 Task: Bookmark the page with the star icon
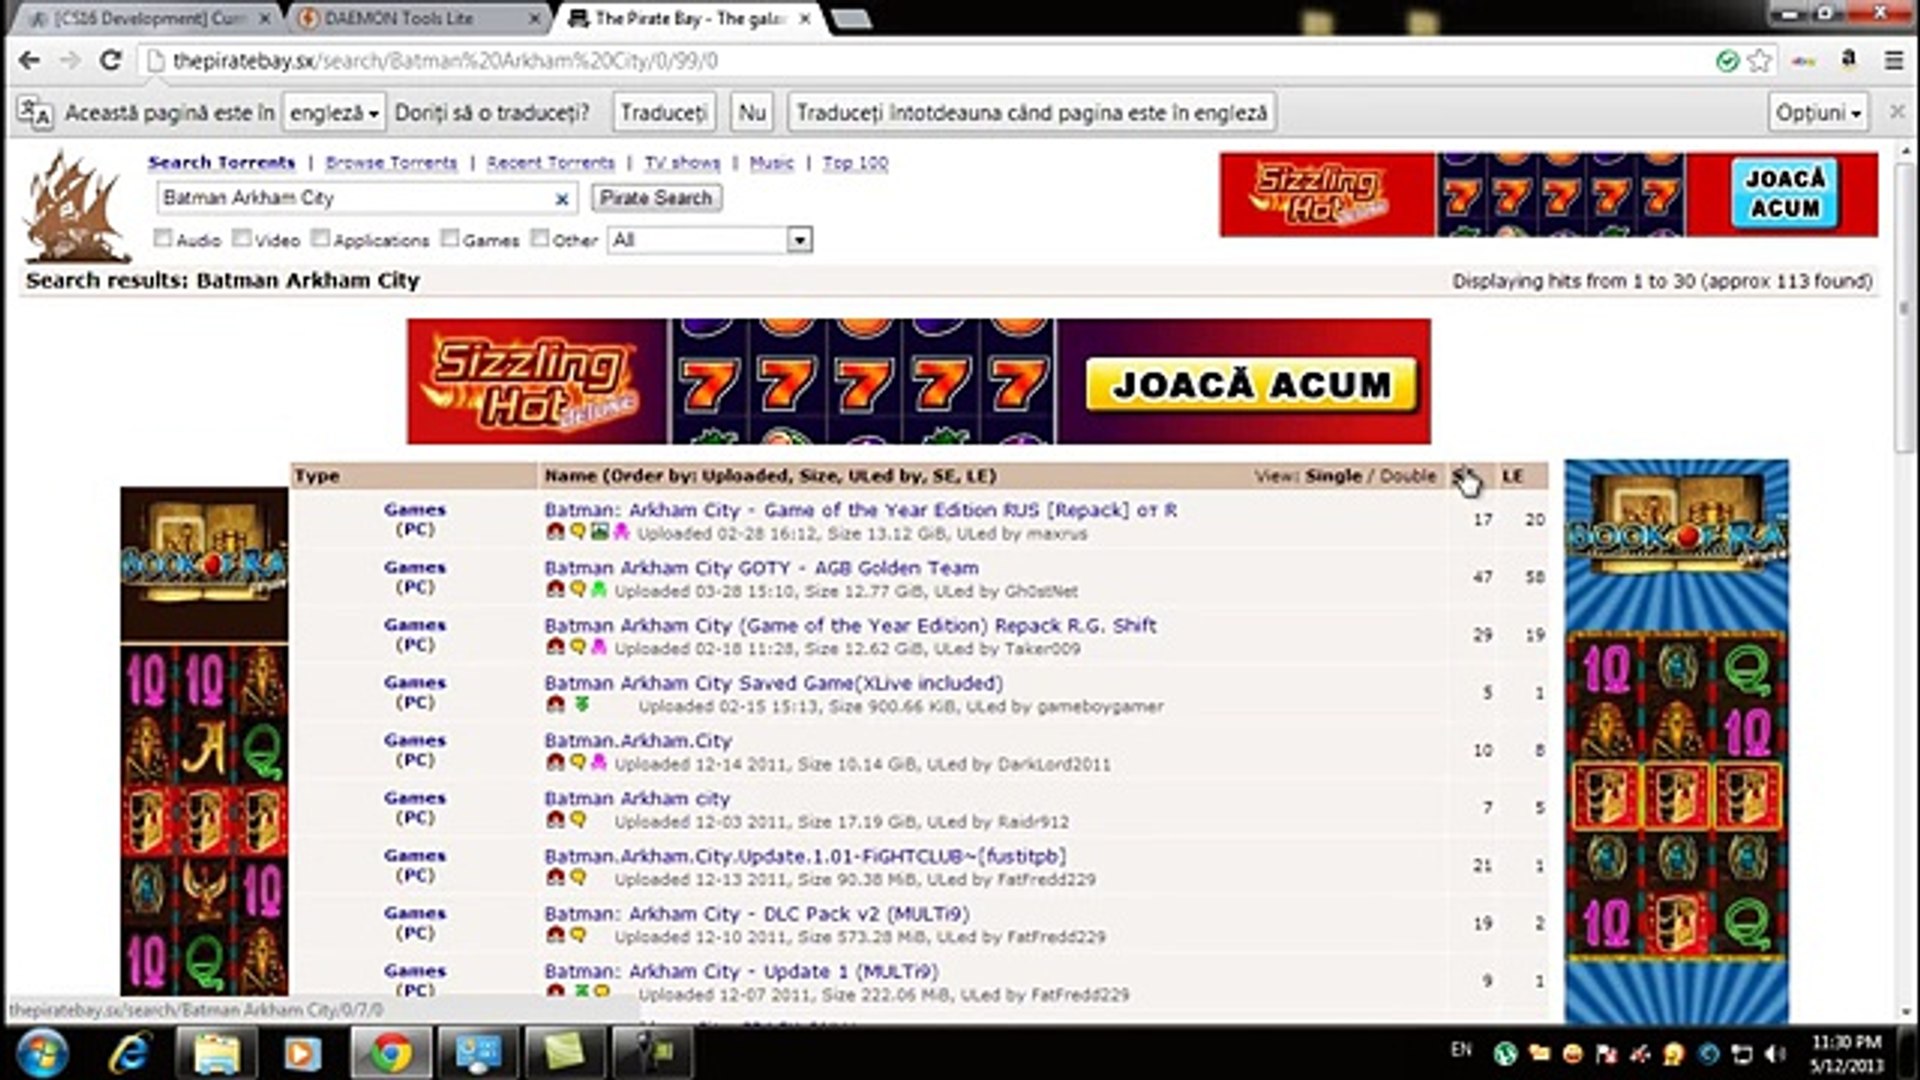pos(1759,61)
